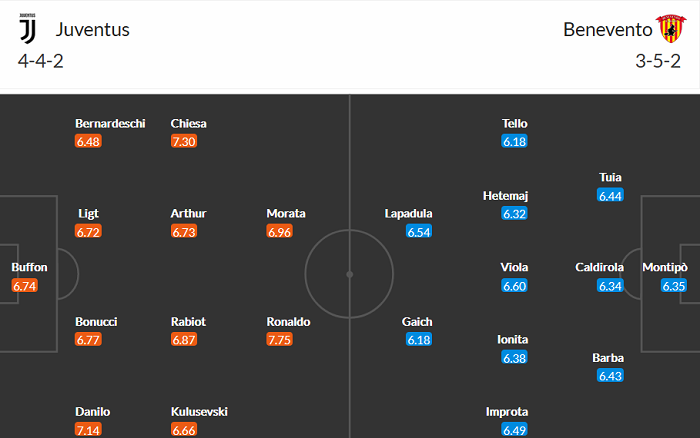Select Viola's 6.60 rating badge
Image resolution: width=700 pixels, height=438 pixels.
click(514, 286)
